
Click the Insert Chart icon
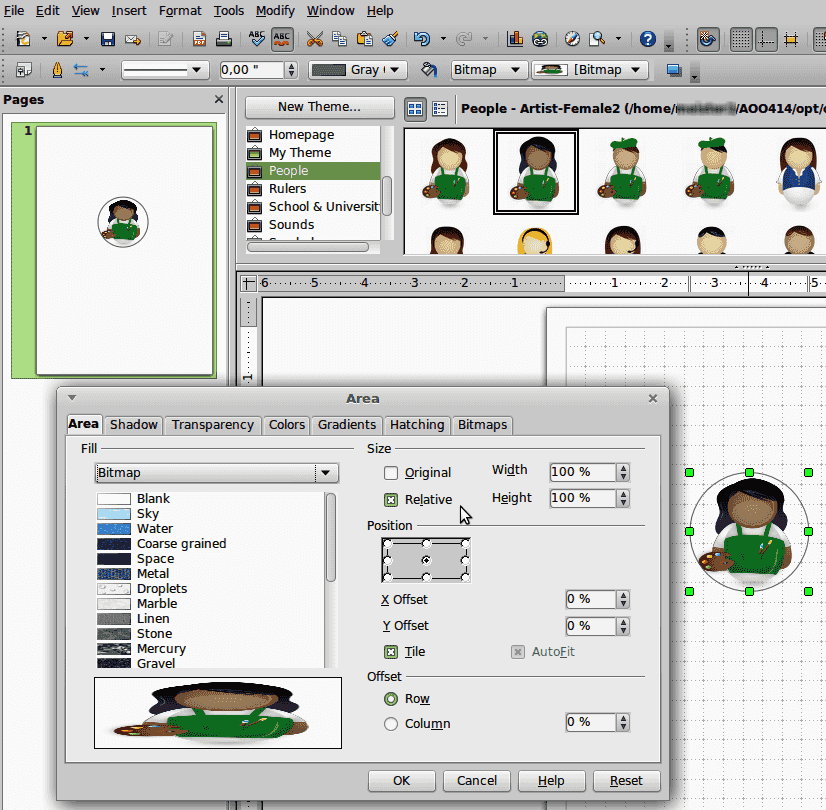[x=513, y=40]
